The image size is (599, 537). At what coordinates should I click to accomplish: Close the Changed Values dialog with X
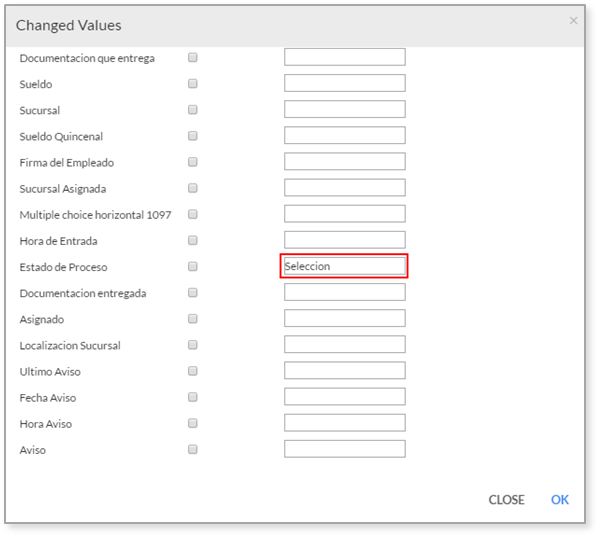[573, 21]
